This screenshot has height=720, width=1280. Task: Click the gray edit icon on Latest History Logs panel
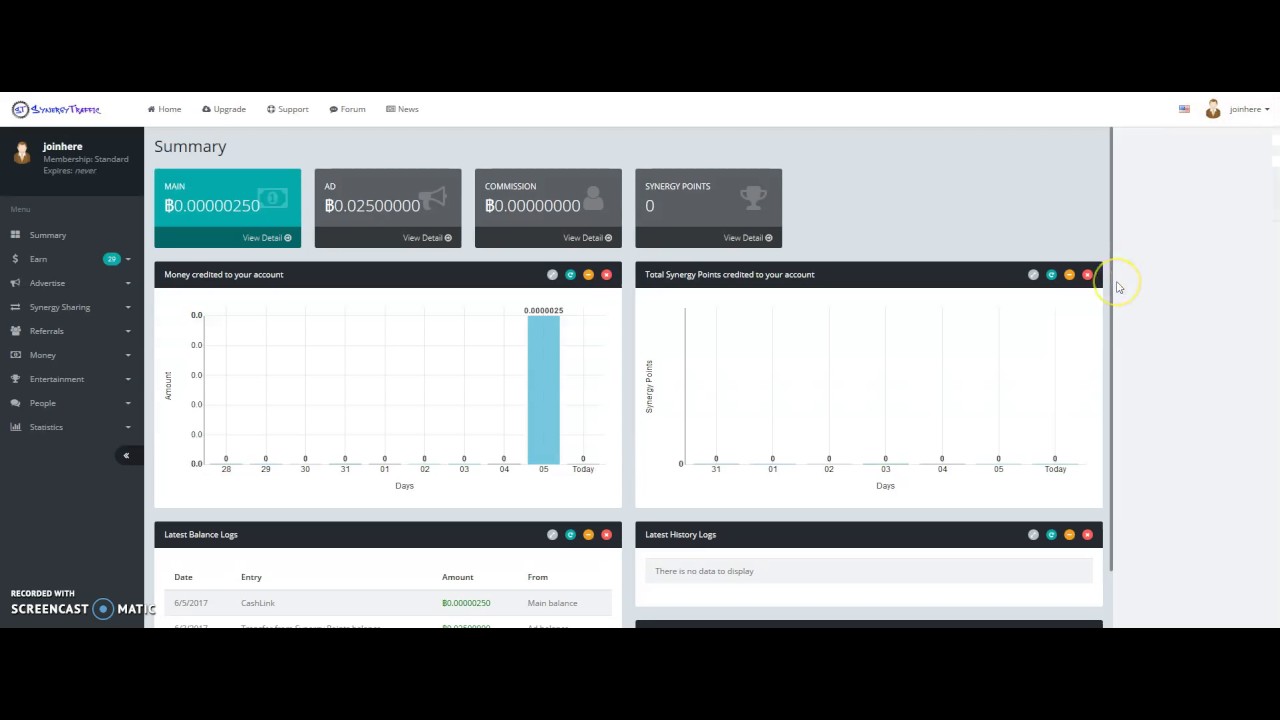tap(1033, 535)
